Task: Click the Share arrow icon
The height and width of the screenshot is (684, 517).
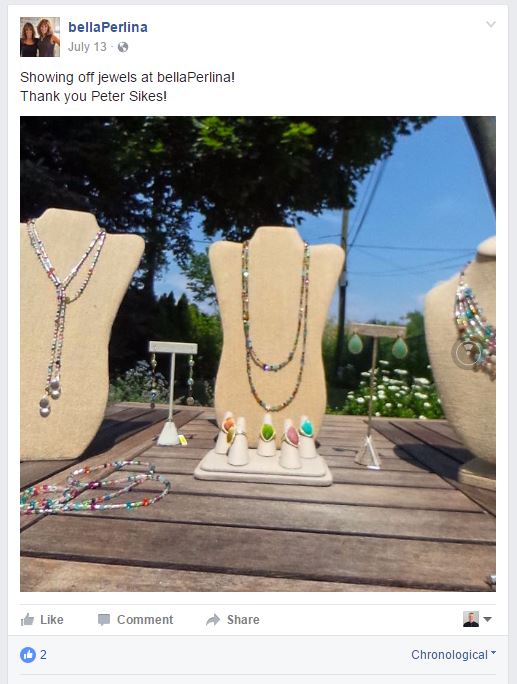Action: pyautogui.click(x=213, y=619)
